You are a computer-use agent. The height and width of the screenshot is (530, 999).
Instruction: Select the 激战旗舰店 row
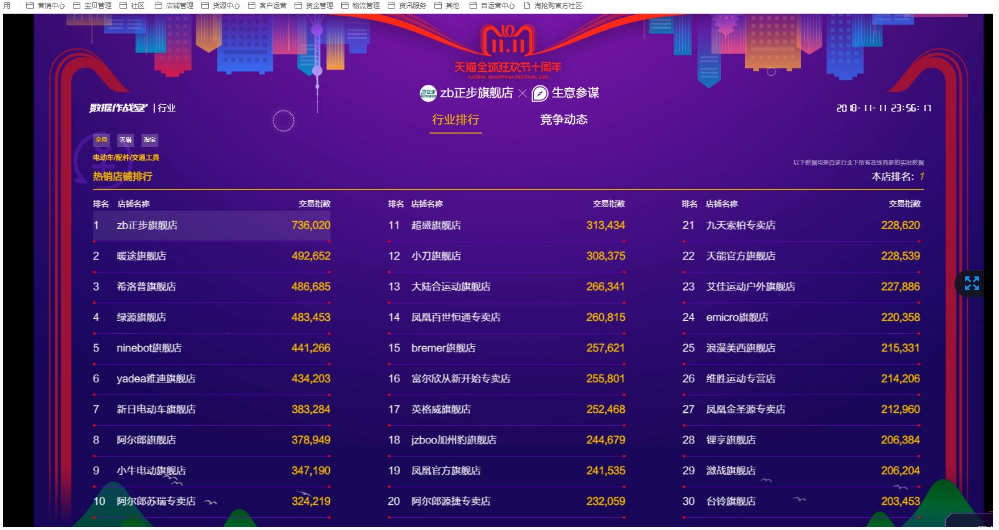(801, 470)
